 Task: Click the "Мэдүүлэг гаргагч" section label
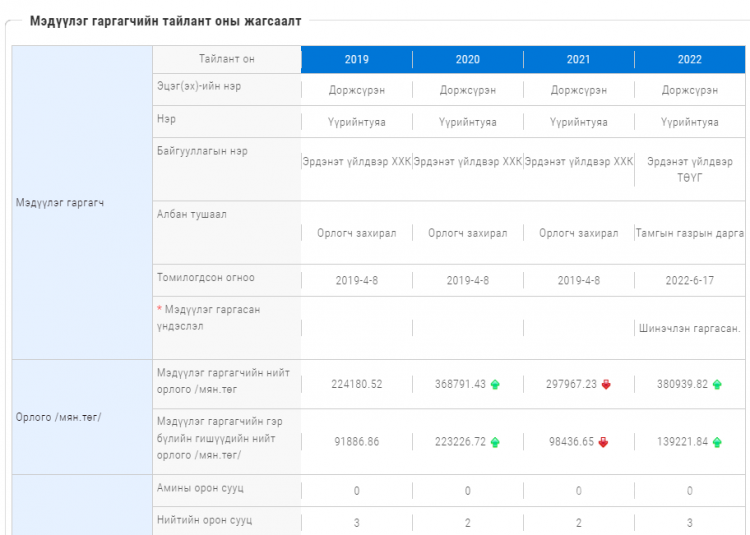click(62, 203)
